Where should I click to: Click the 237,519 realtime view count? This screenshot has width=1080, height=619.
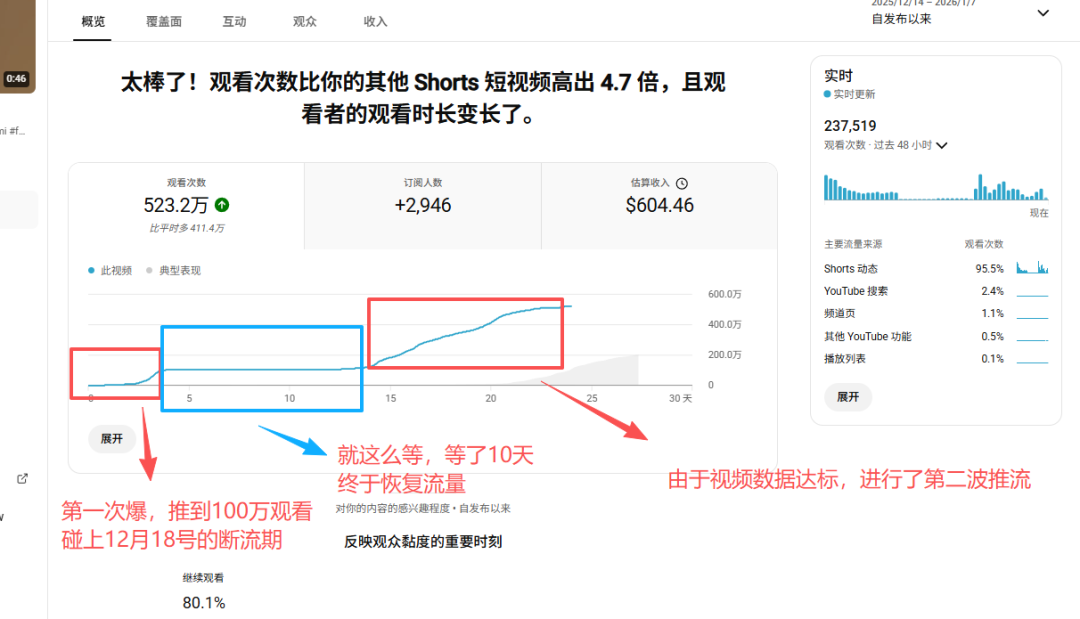pos(850,126)
